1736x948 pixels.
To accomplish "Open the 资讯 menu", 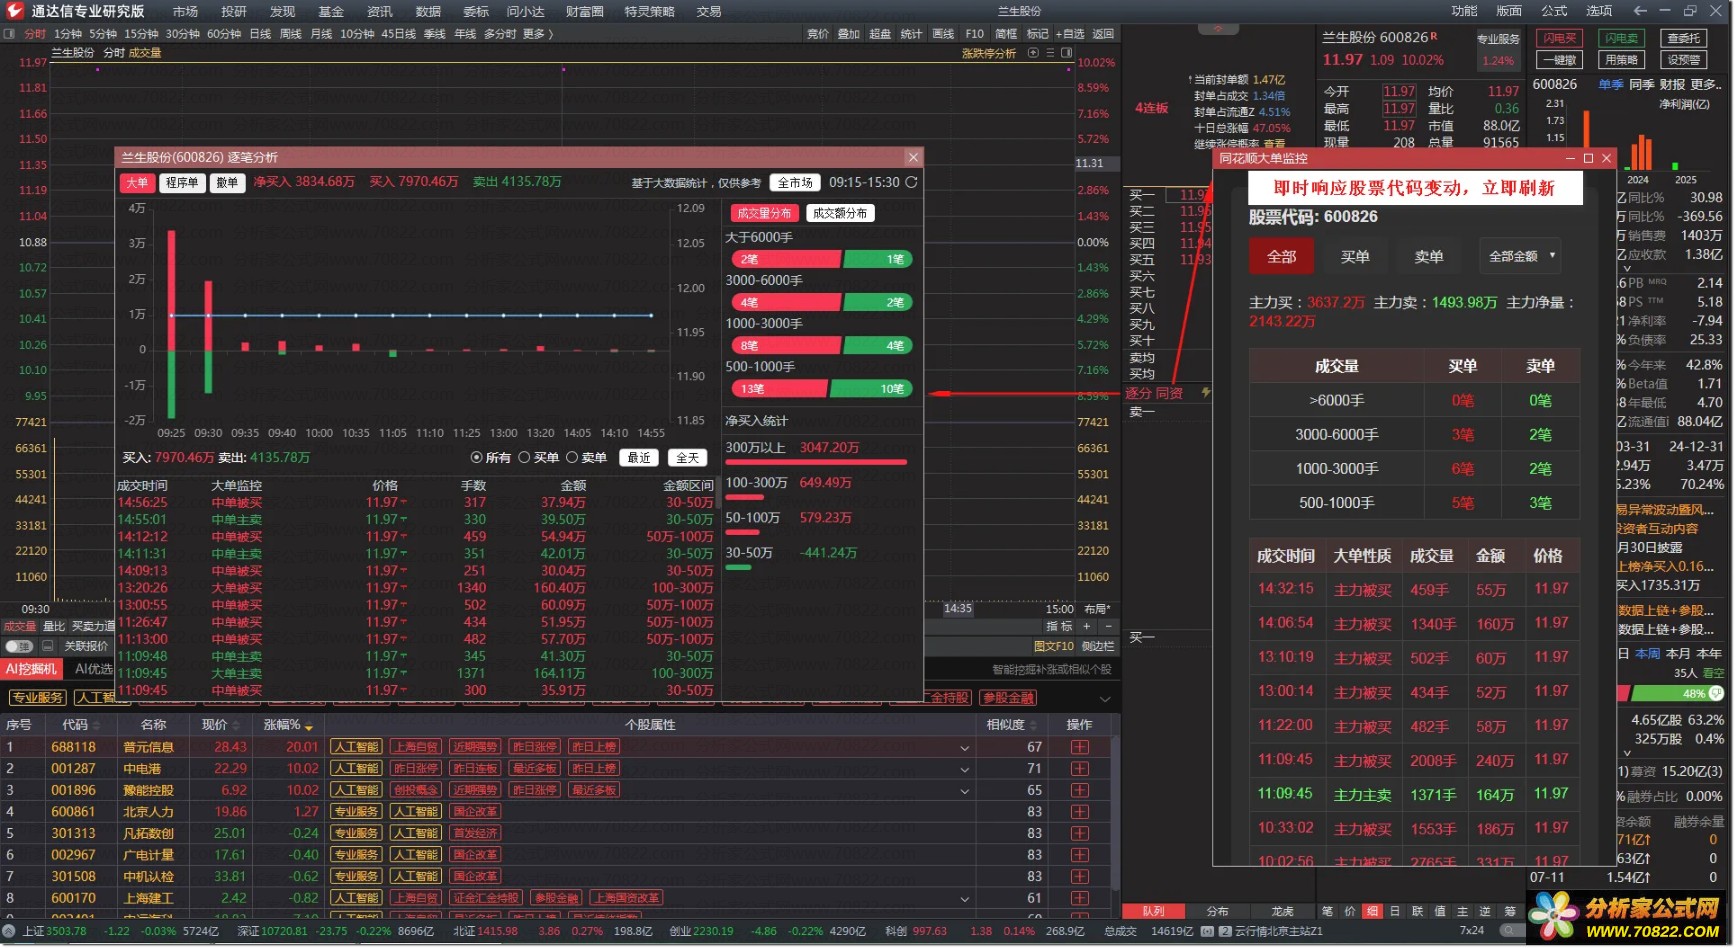I will [380, 11].
